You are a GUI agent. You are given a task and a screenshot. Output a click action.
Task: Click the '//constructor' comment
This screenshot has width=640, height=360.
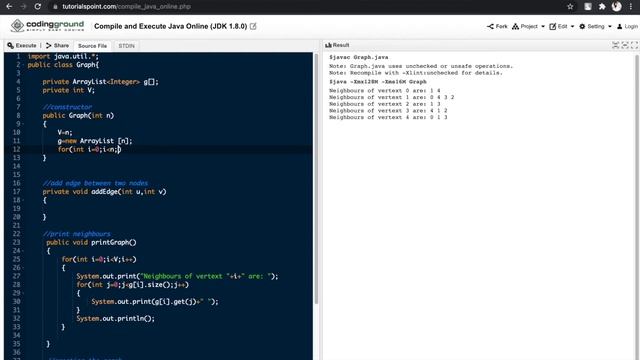[67, 107]
